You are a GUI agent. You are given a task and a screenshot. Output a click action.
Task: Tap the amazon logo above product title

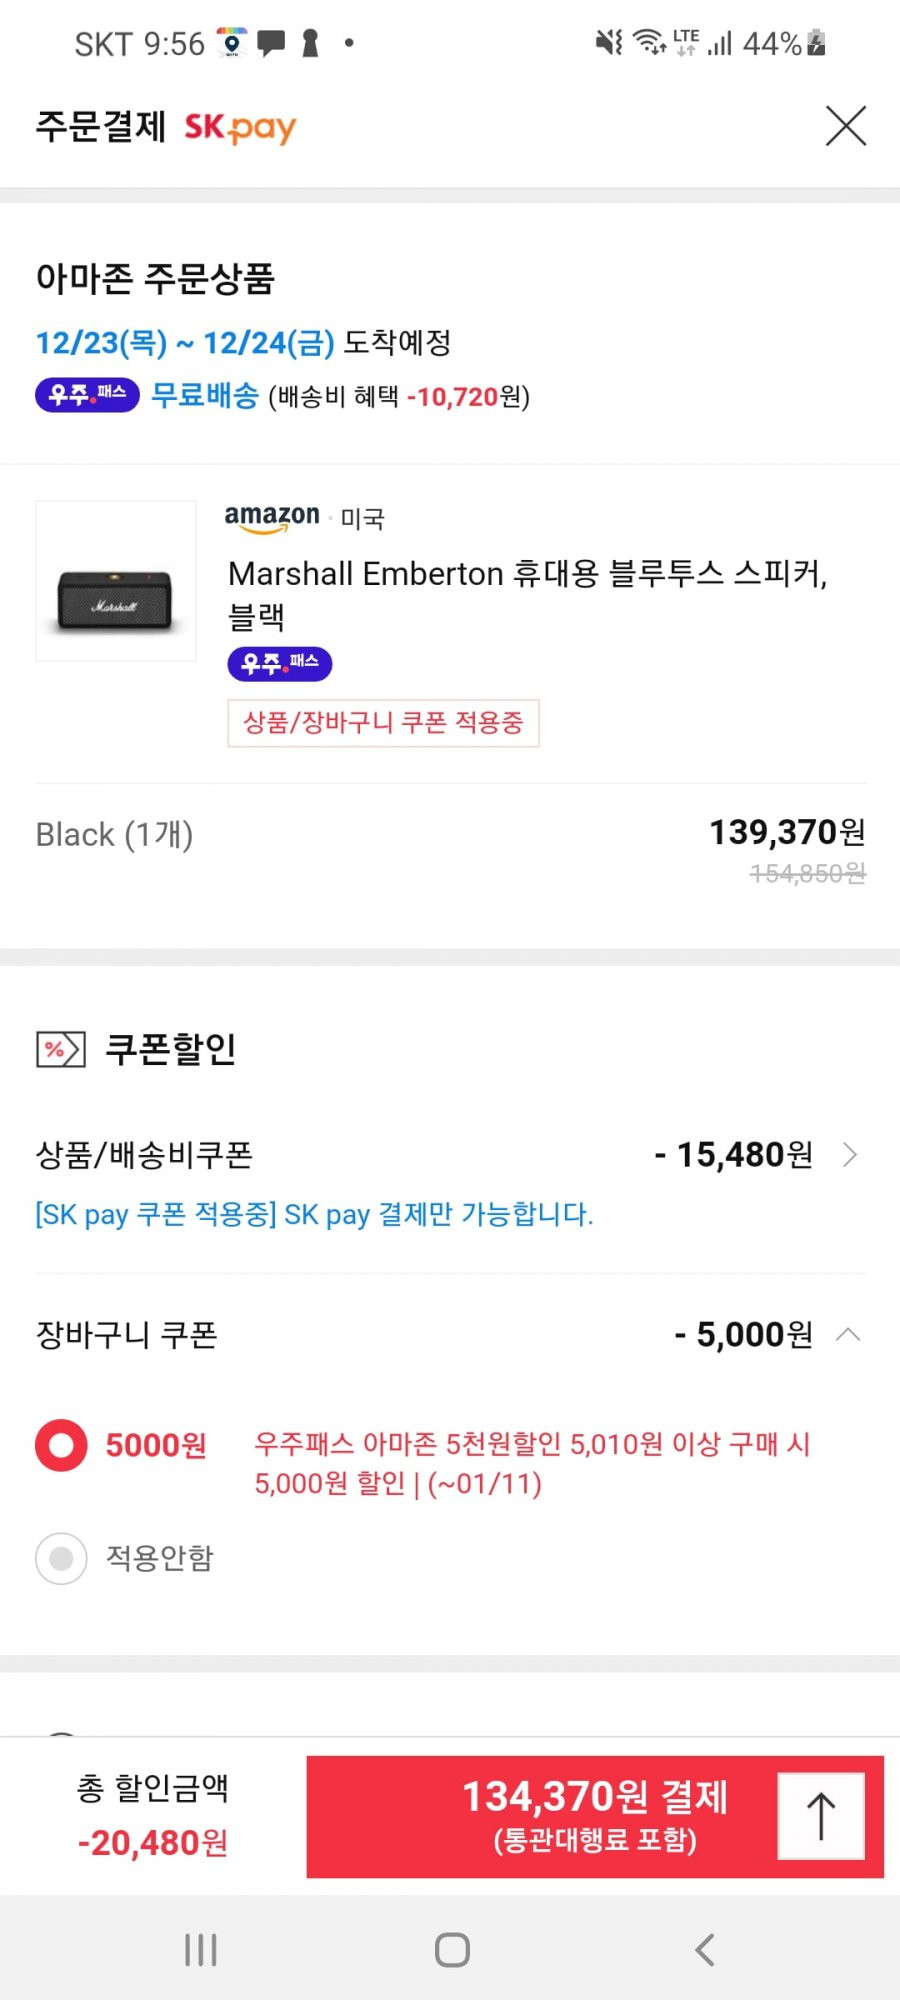pyautogui.click(x=272, y=517)
